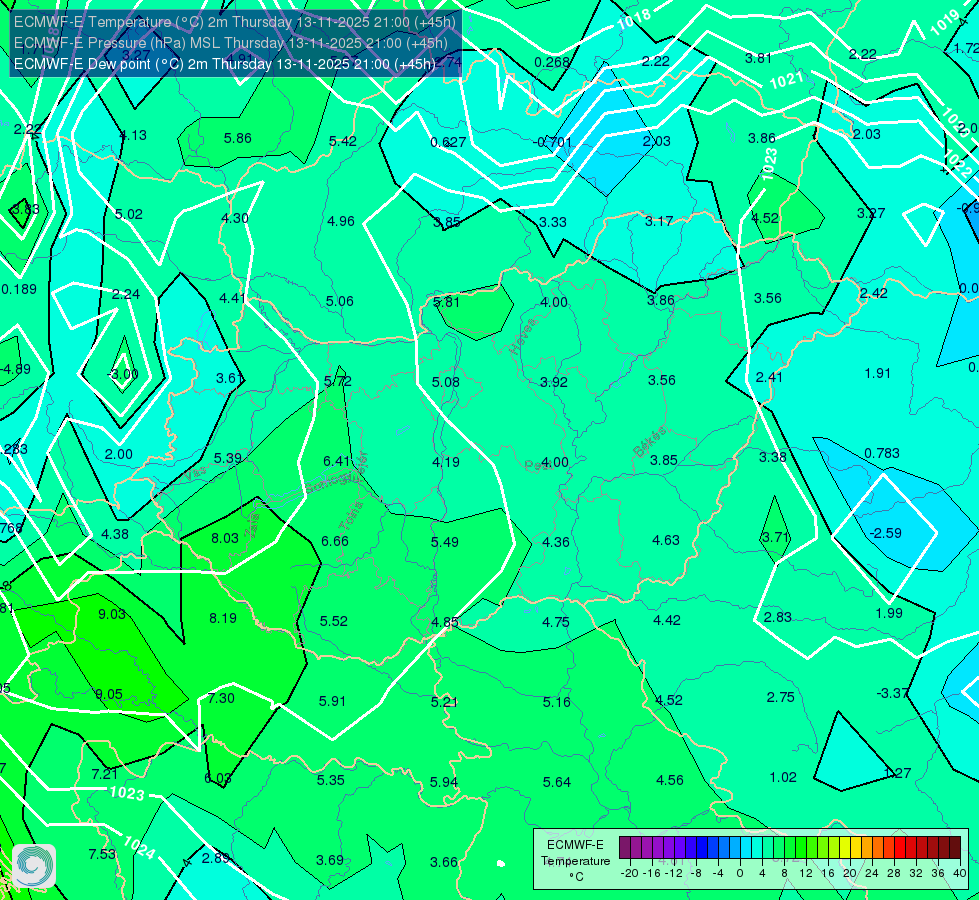Click the 3.81 value on the map
979x900 pixels.
point(759,58)
